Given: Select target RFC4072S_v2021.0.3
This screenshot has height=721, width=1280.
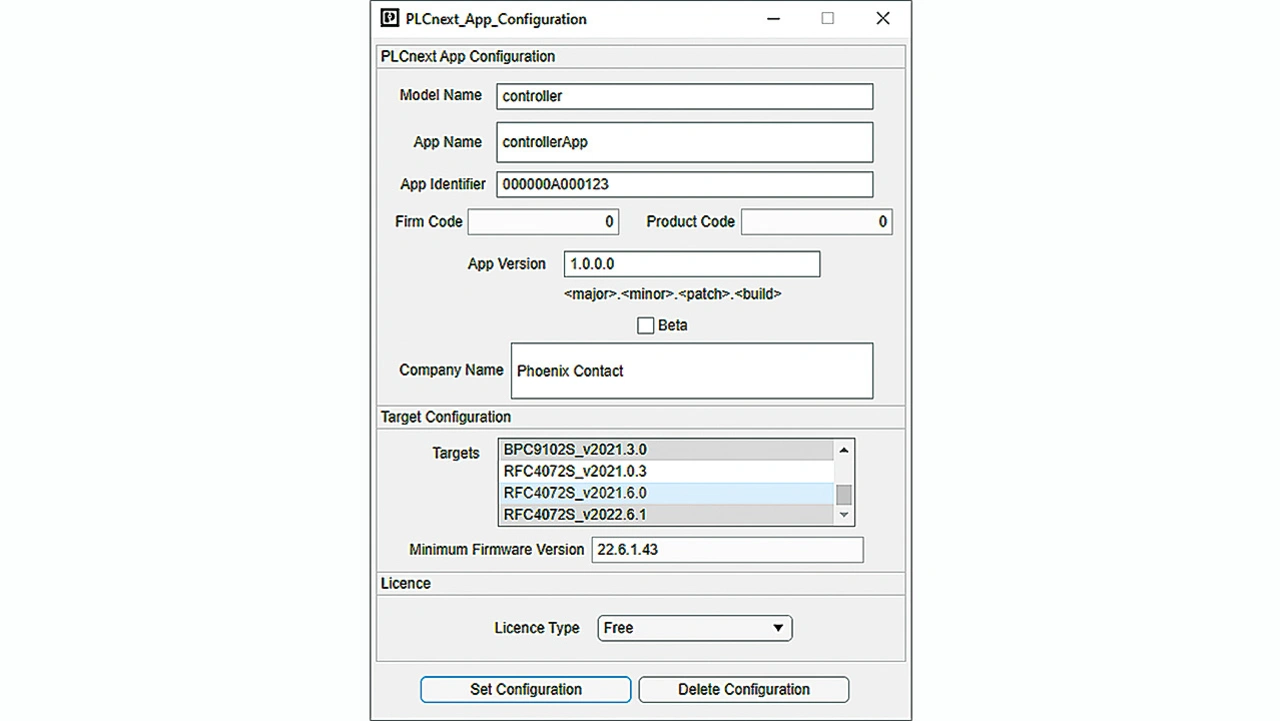Looking at the screenshot, I should coord(666,471).
